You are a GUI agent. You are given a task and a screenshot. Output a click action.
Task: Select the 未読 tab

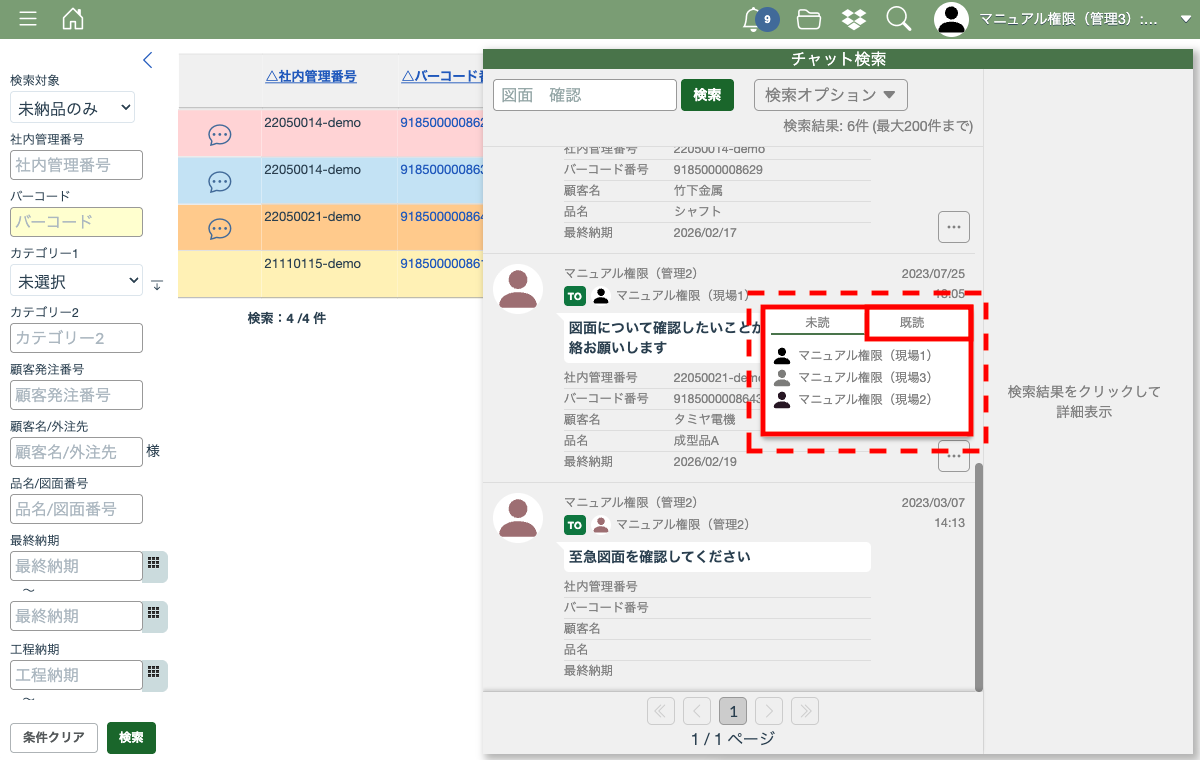point(817,323)
